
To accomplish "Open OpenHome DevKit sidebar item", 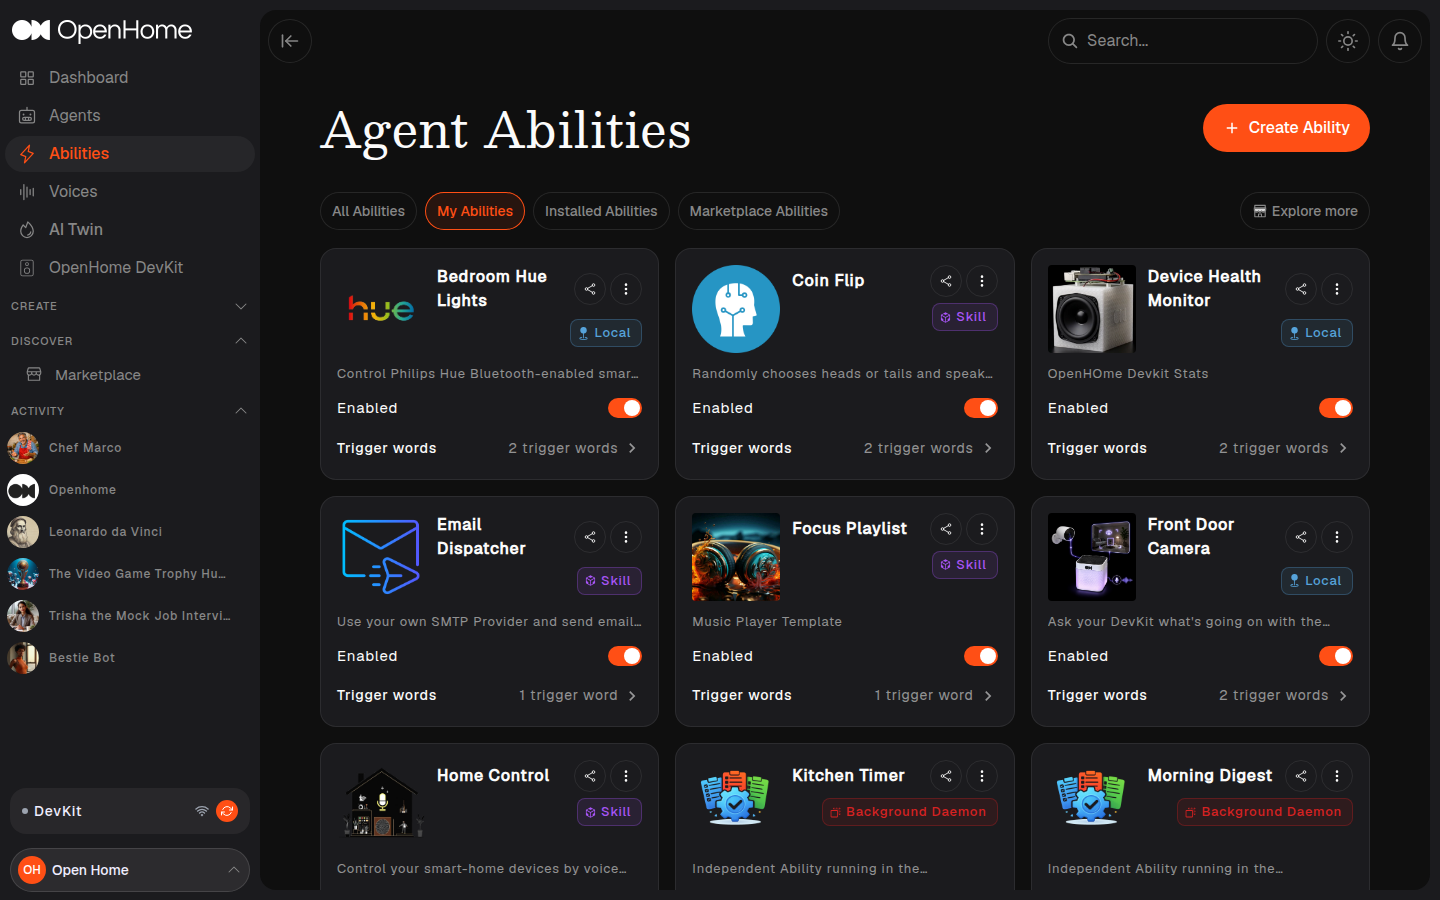I will point(130,268).
